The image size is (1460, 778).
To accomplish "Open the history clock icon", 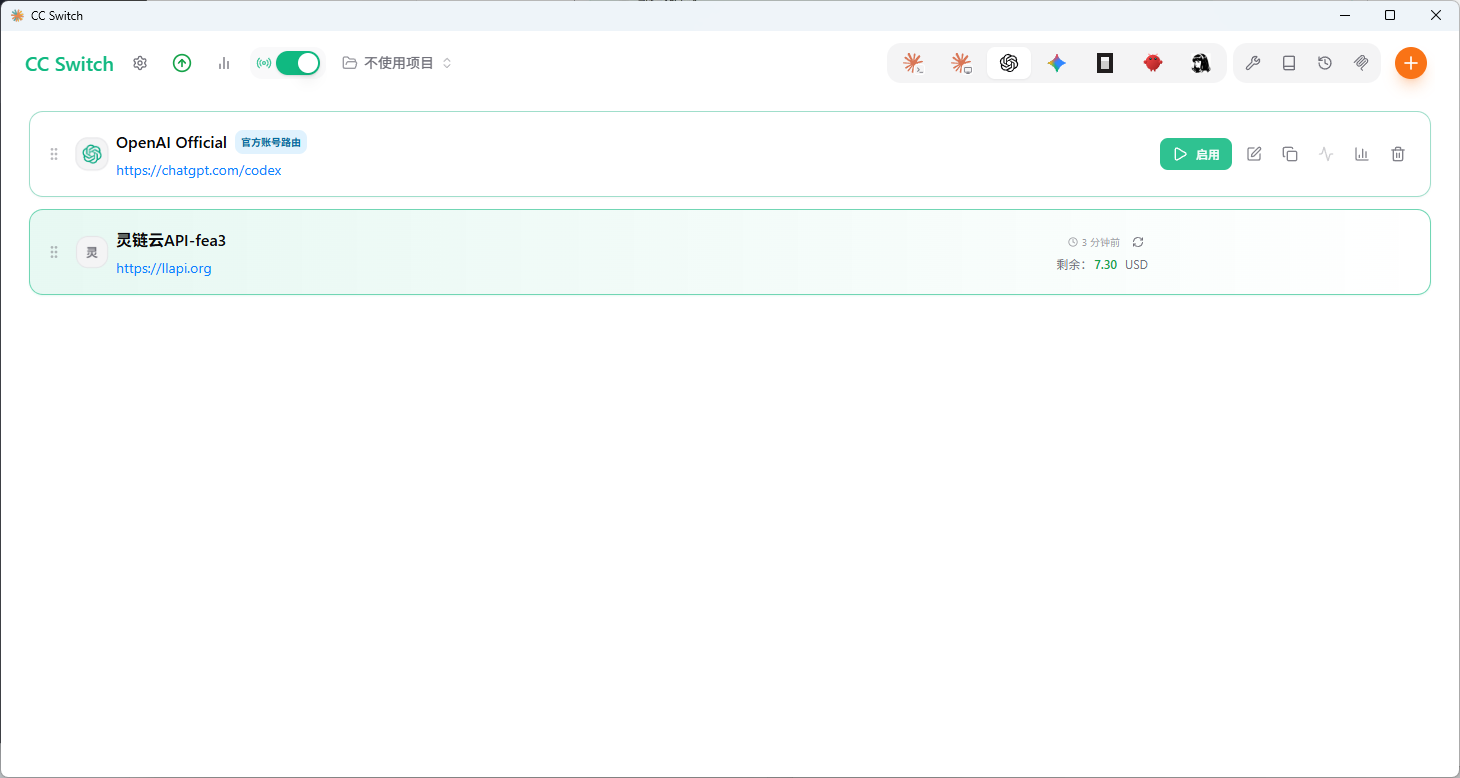I will click(x=1325, y=63).
